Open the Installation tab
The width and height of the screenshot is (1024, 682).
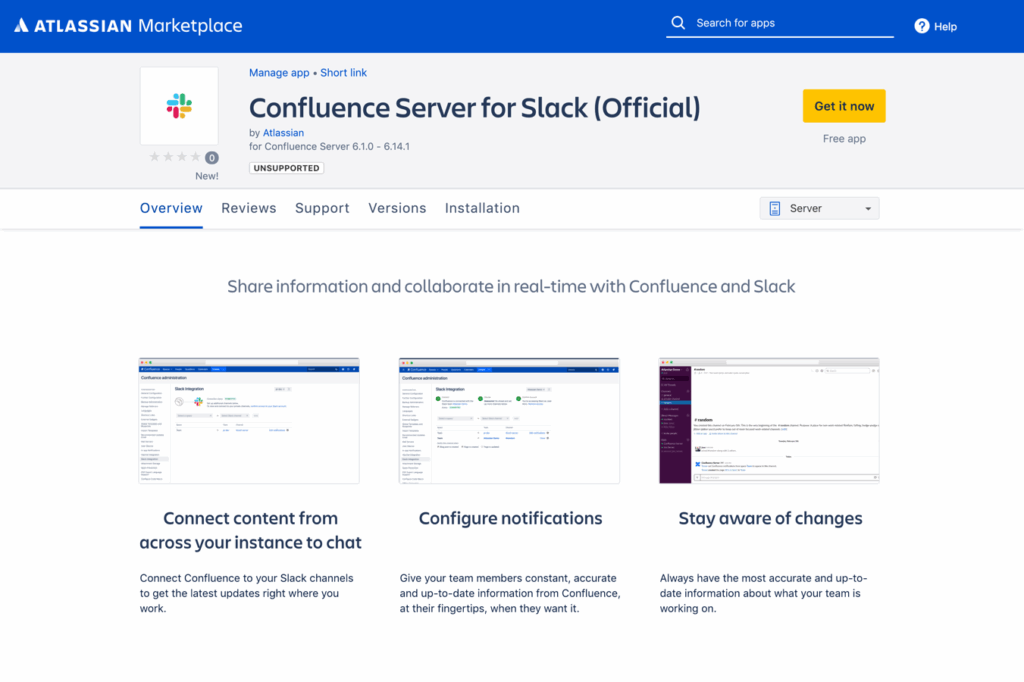click(482, 208)
